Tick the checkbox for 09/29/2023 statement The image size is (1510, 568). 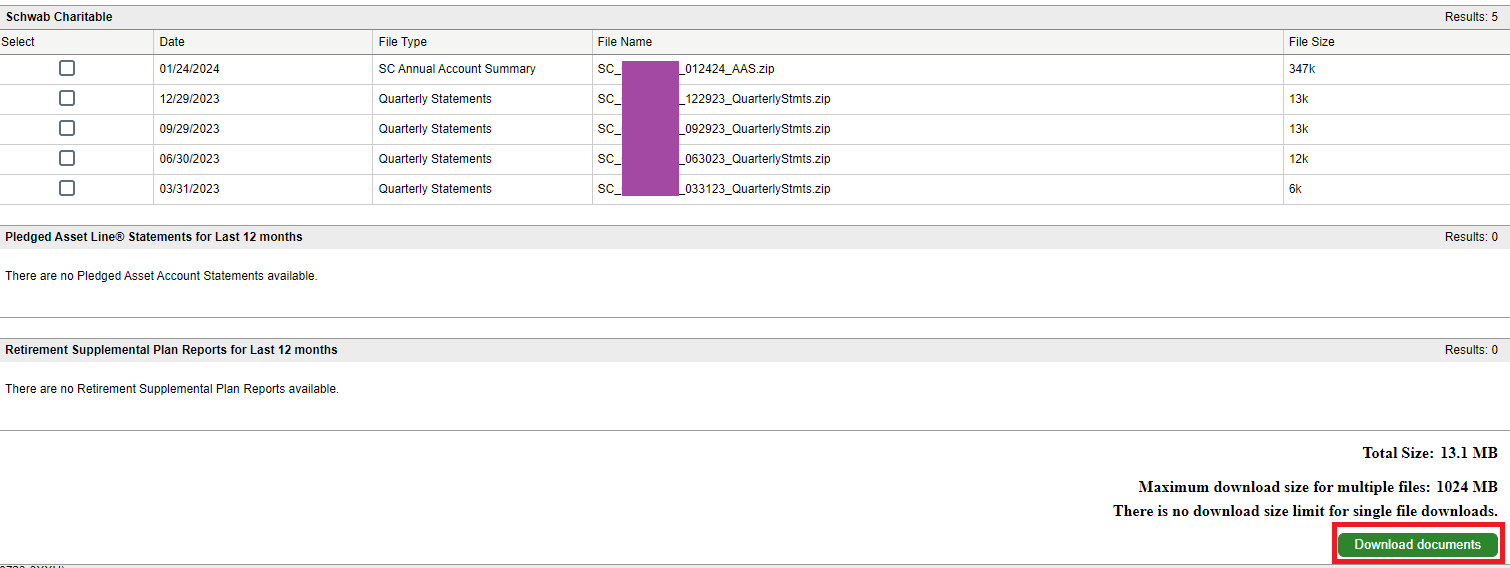point(67,128)
